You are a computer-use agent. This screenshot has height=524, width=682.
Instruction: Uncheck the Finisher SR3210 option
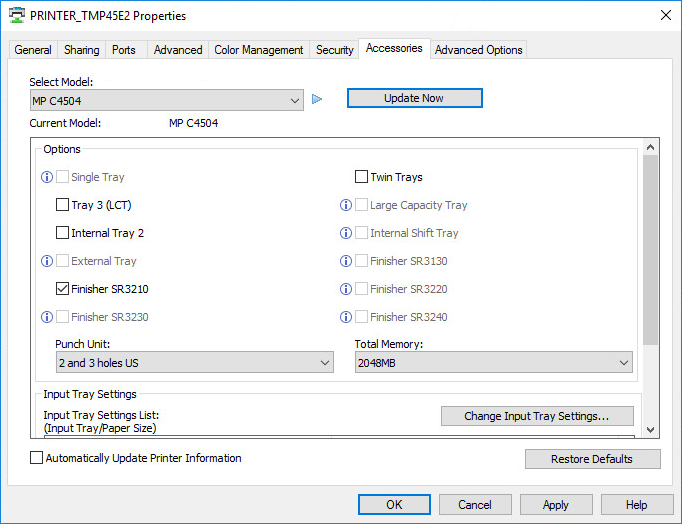coord(63,289)
